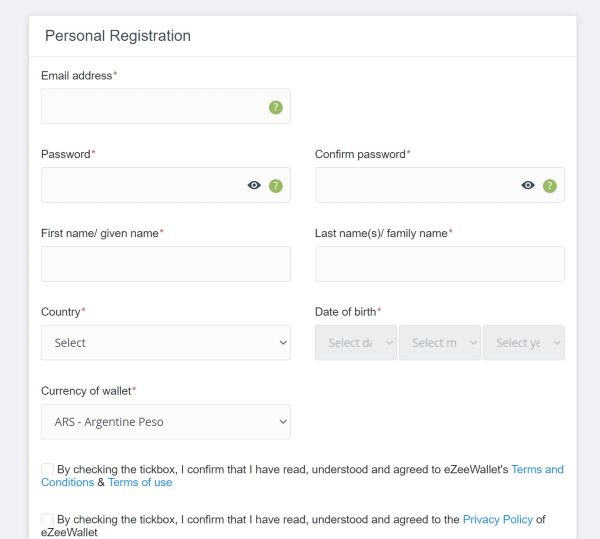Image resolution: width=600 pixels, height=539 pixels.
Task: Open the Currency of wallet dropdown
Action: coord(166,422)
